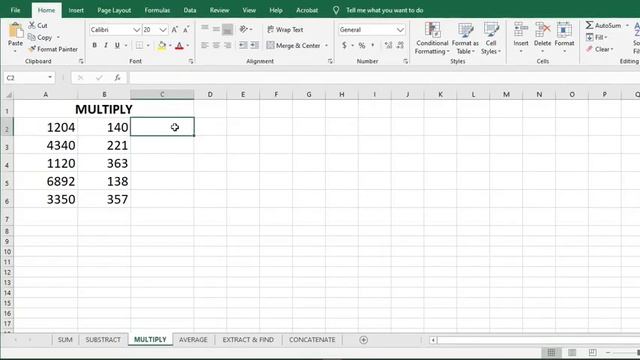Set Bottom Align vertical alignment
The height and width of the screenshot is (360, 640).
coord(228,29)
